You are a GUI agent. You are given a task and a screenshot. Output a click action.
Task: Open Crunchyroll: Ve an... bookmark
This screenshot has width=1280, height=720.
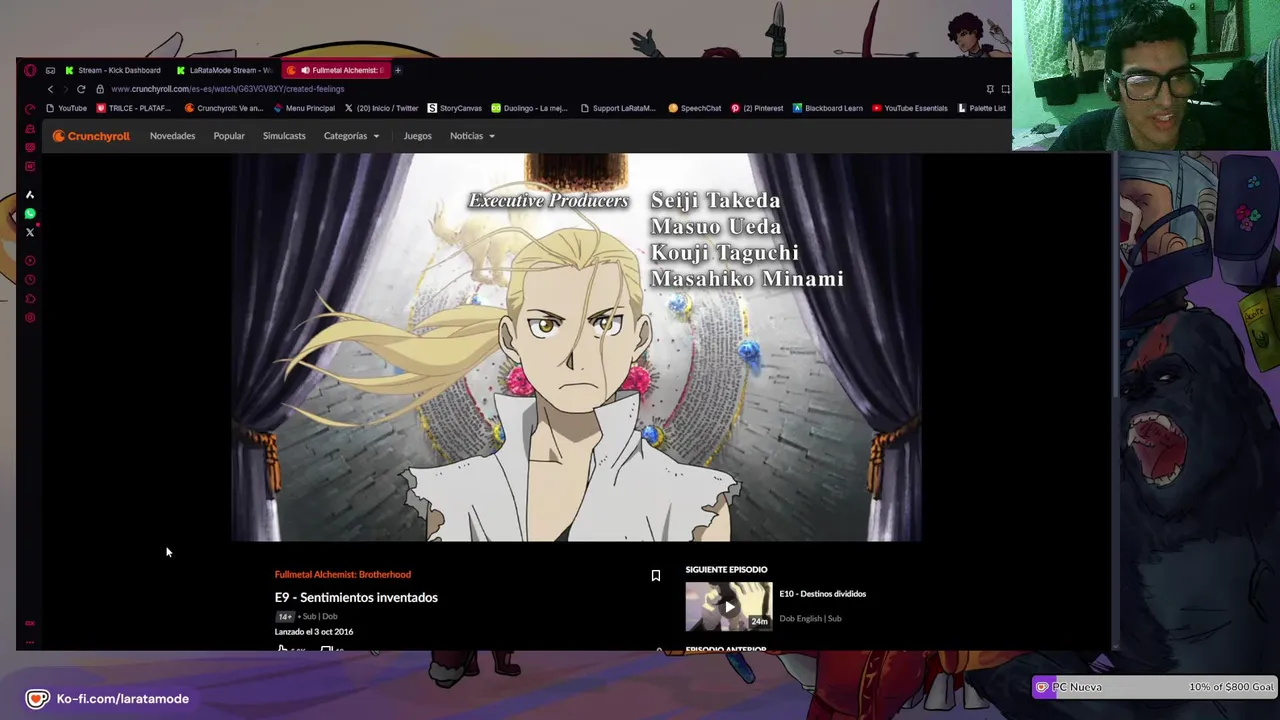click(x=224, y=108)
